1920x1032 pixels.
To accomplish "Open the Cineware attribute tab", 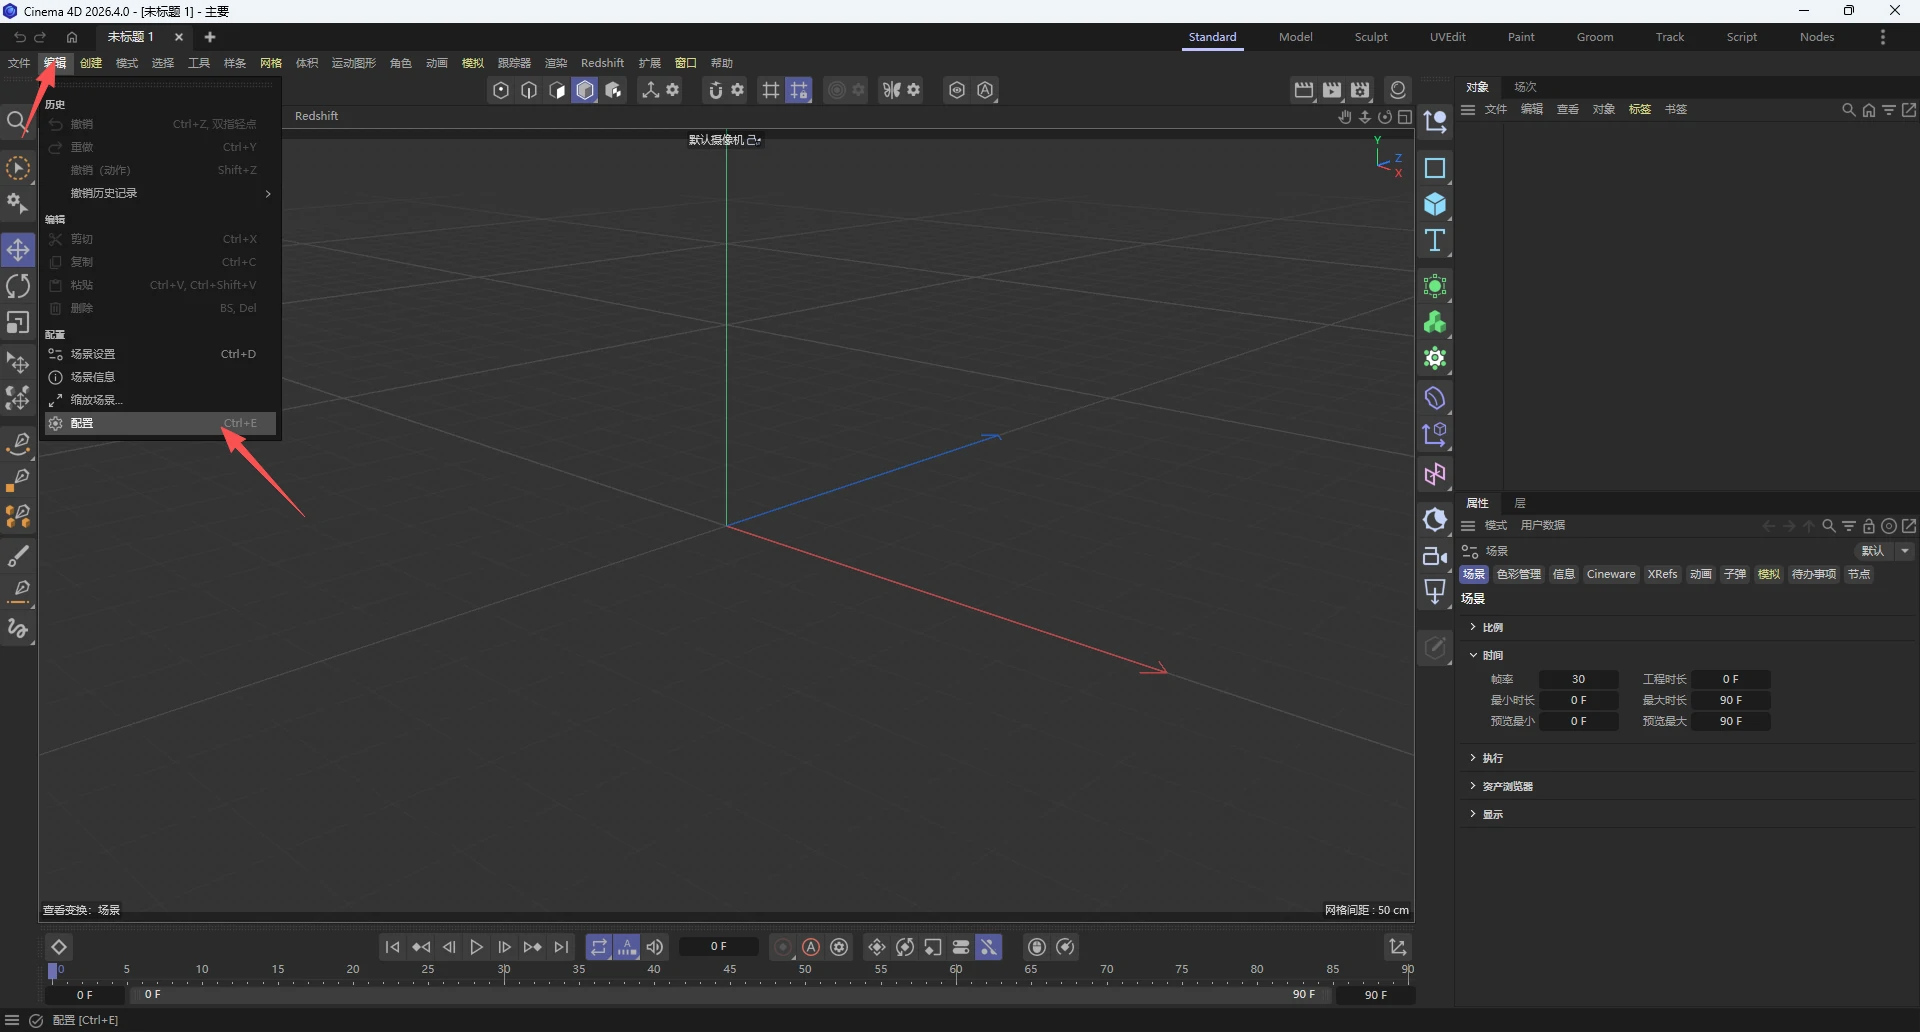I will click(x=1610, y=574).
